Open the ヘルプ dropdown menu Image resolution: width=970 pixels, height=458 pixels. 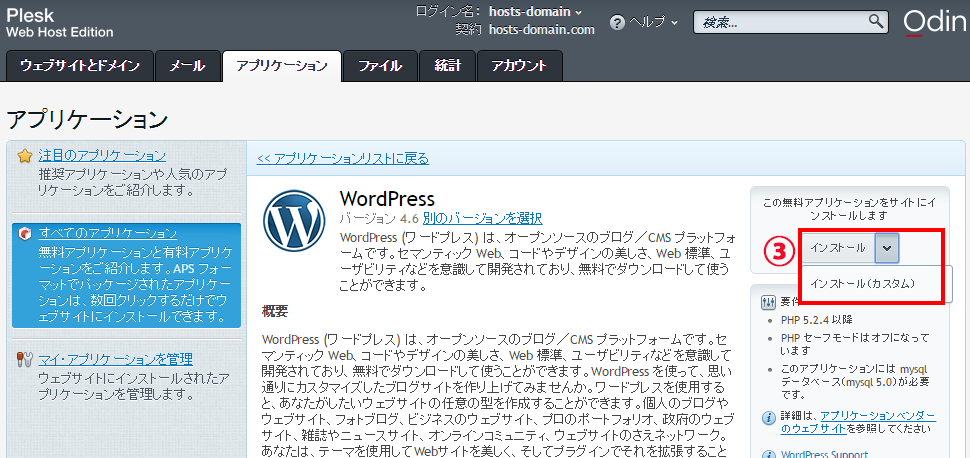pos(653,22)
